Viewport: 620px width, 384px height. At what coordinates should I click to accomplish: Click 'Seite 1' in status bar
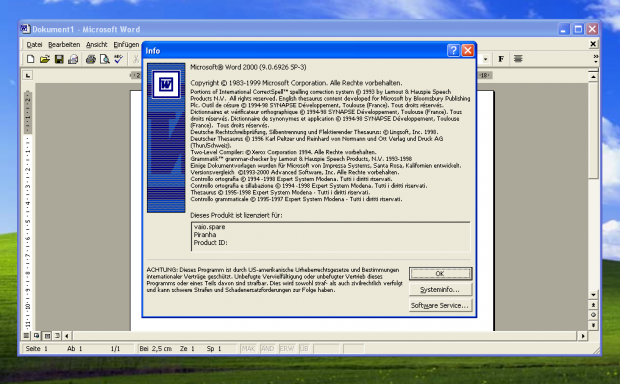point(36,348)
